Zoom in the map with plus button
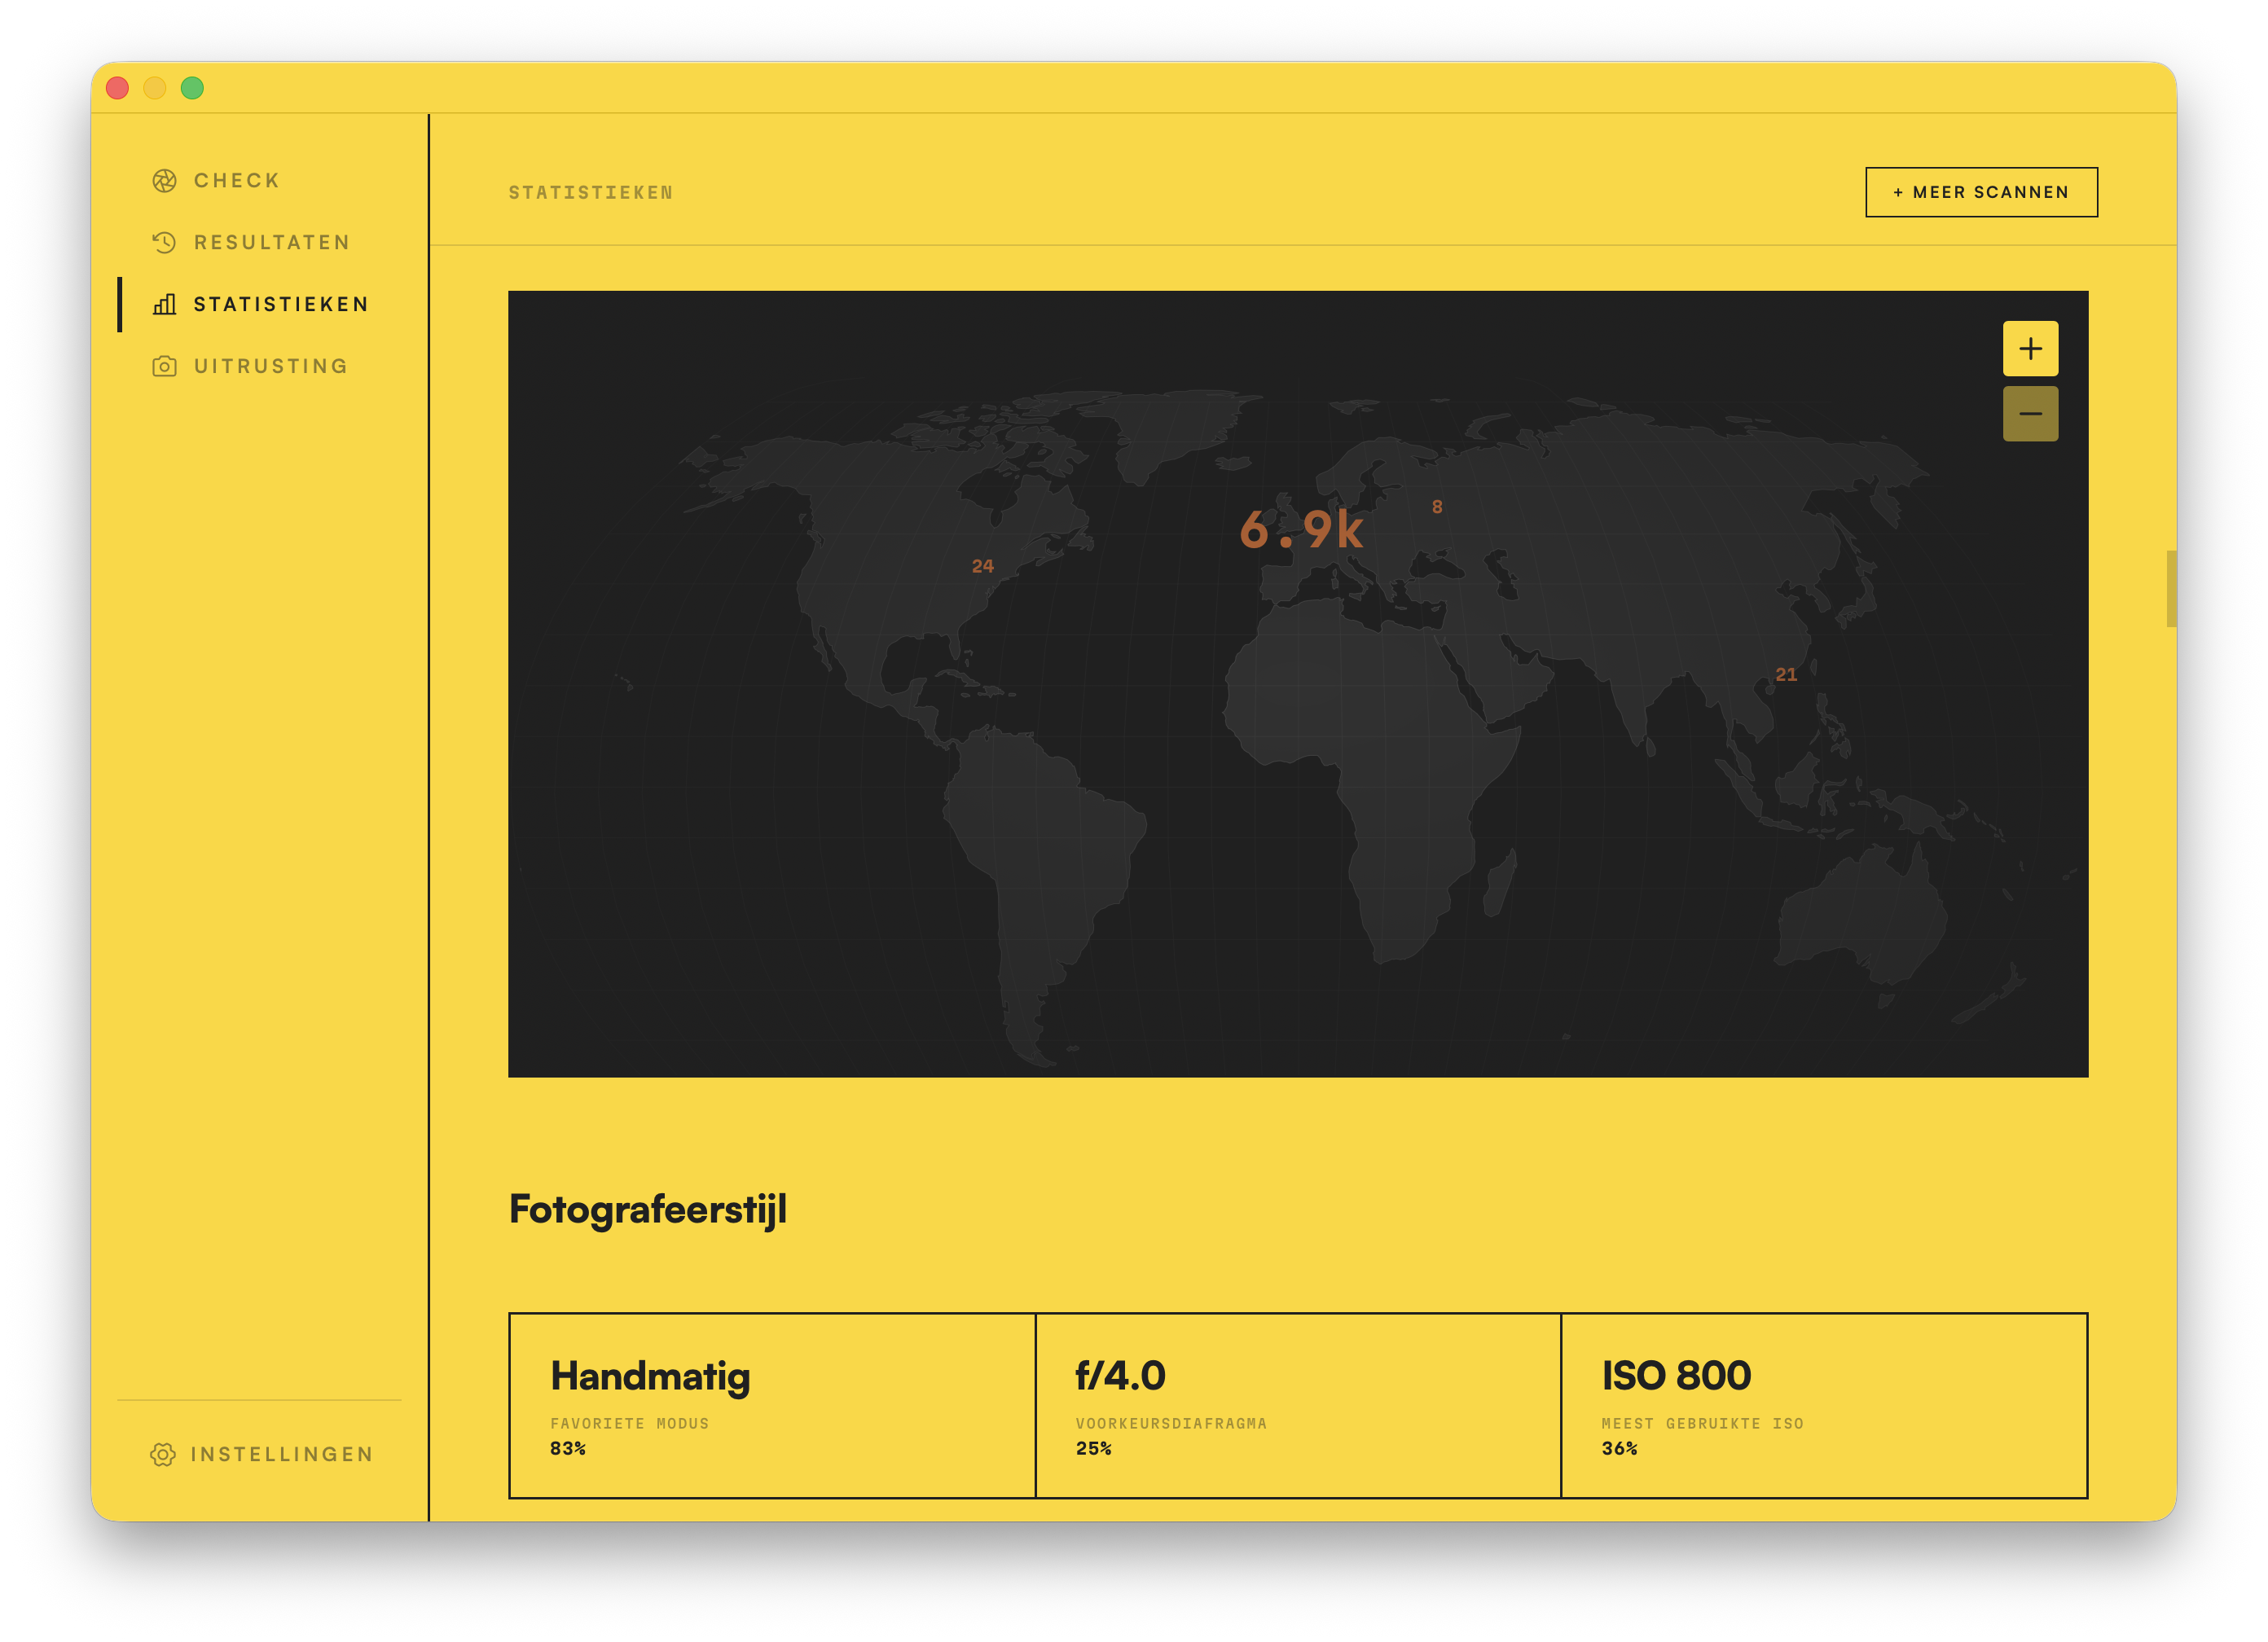Viewport: 2268px width, 1642px height. click(2030, 349)
